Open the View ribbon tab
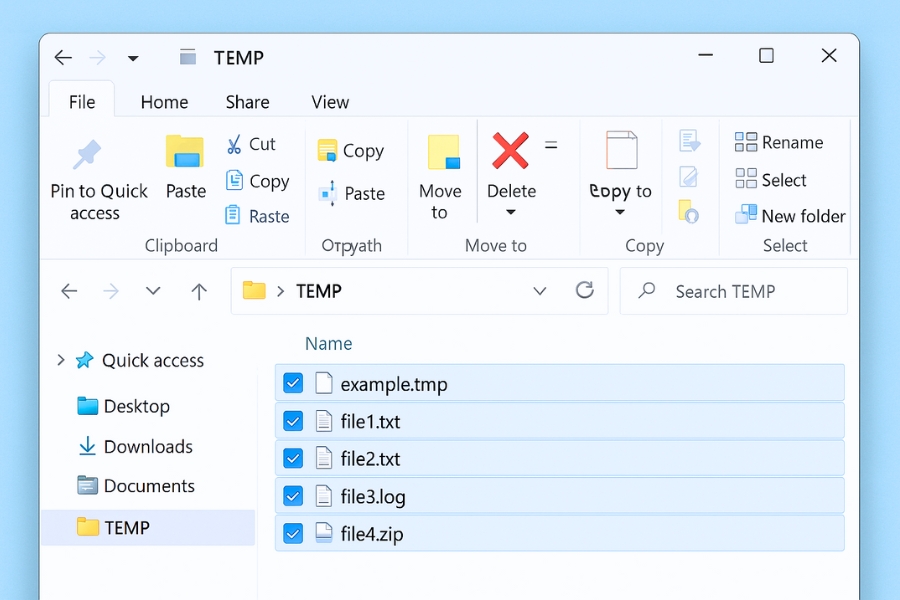Viewport: 900px width, 600px height. (x=330, y=102)
